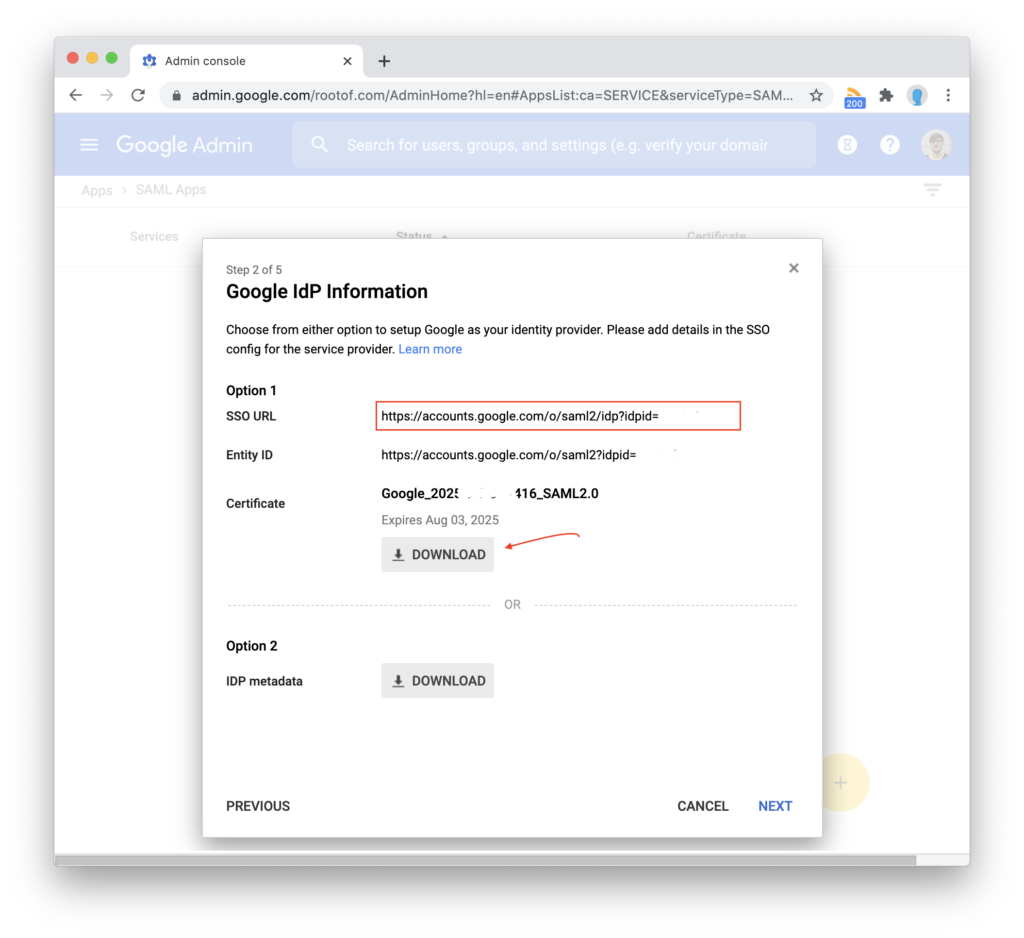The width and height of the screenshot is (1024, 938).
Task: Click the browser forward arrow
Action: point(107,95)
